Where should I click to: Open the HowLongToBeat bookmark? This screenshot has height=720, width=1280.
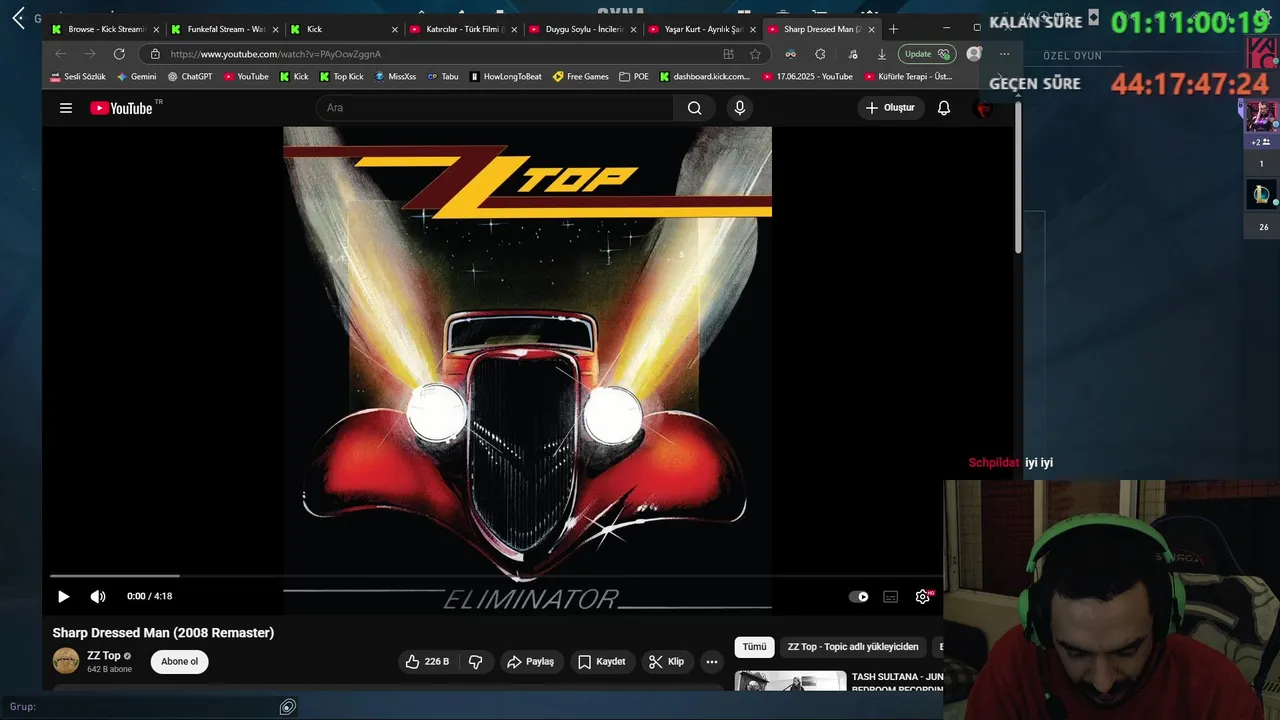tap(506, 76)
